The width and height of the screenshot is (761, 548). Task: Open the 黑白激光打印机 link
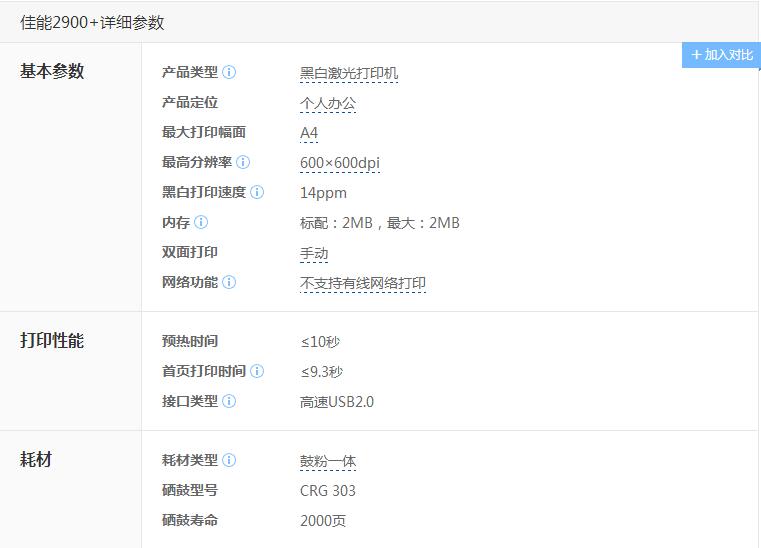pos(349,73)
